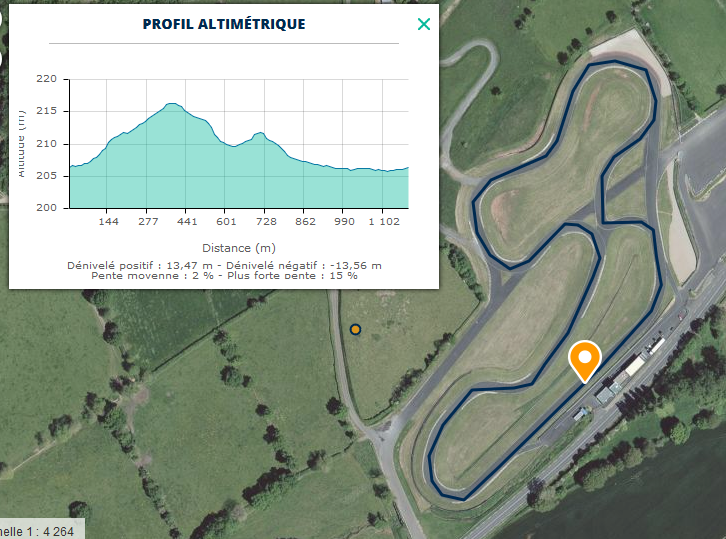Click the Distance (m) axis title

point(238,247)
